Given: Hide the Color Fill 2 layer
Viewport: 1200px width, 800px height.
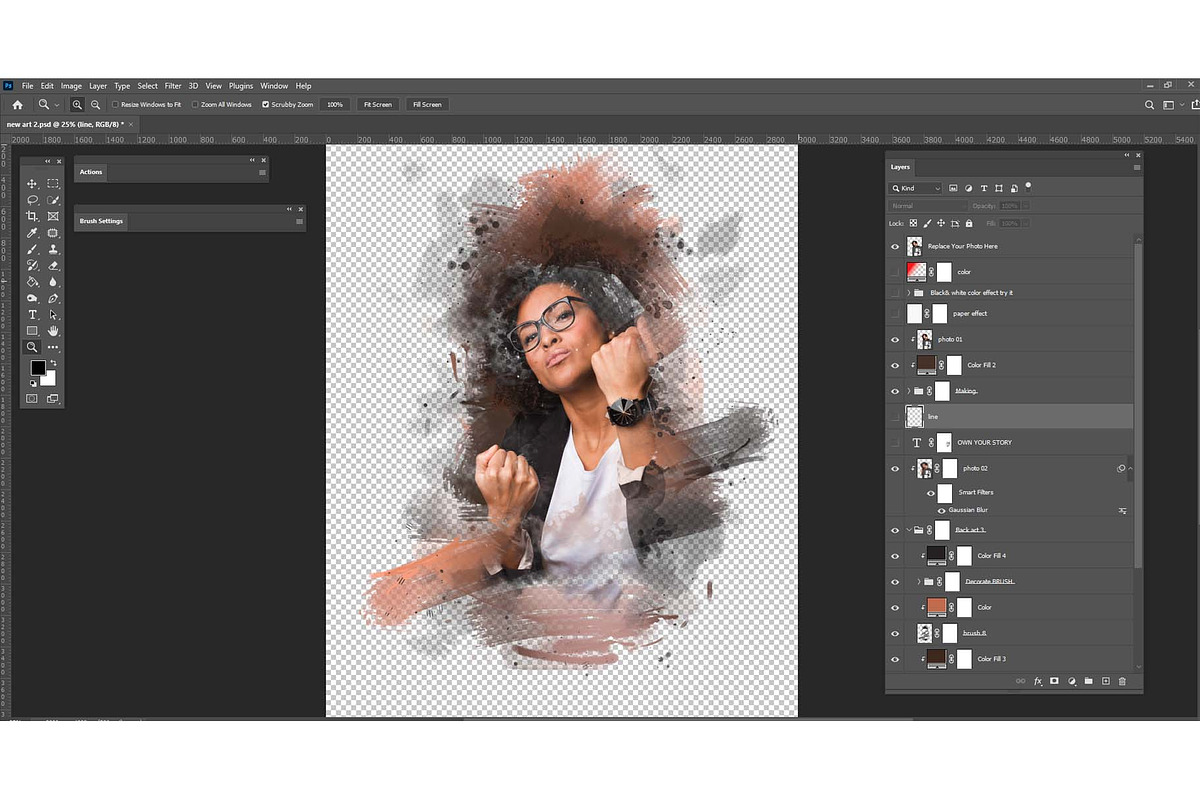Looking at the screenshot, I should [895, 366].
